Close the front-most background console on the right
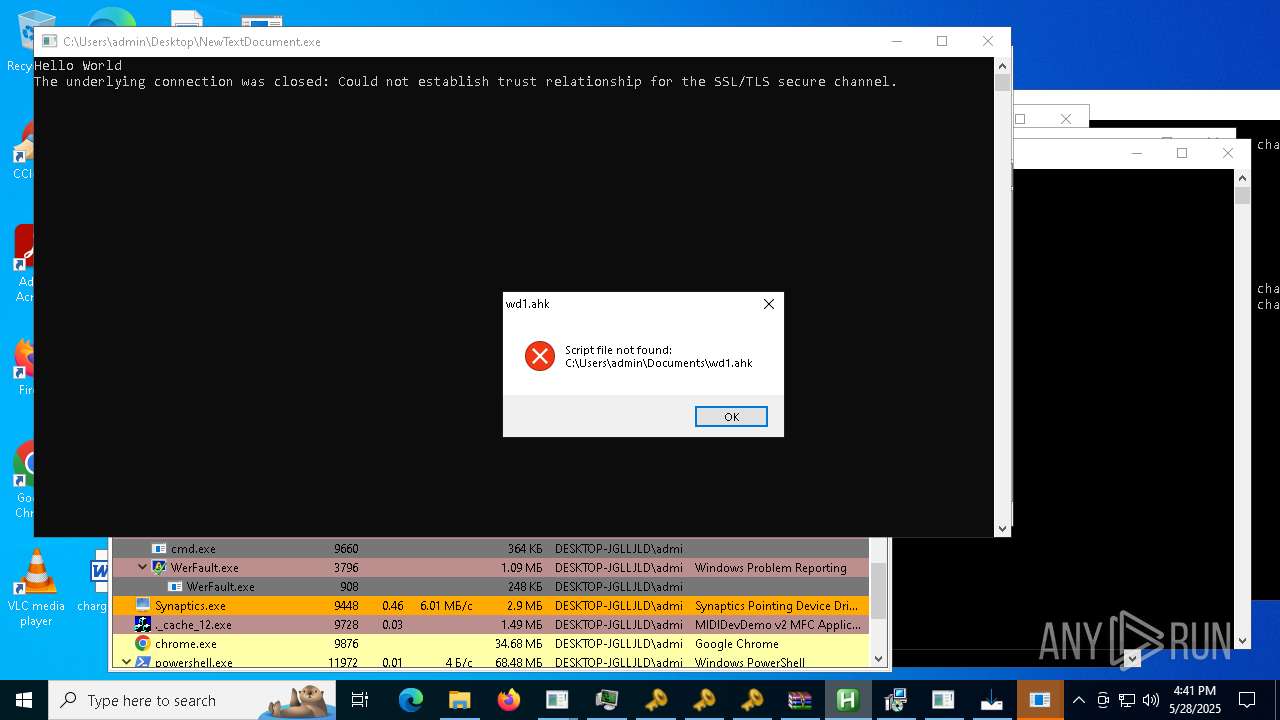This screenshot has width=1280, height=720. pyautogui.click(x=1228, y=153)
